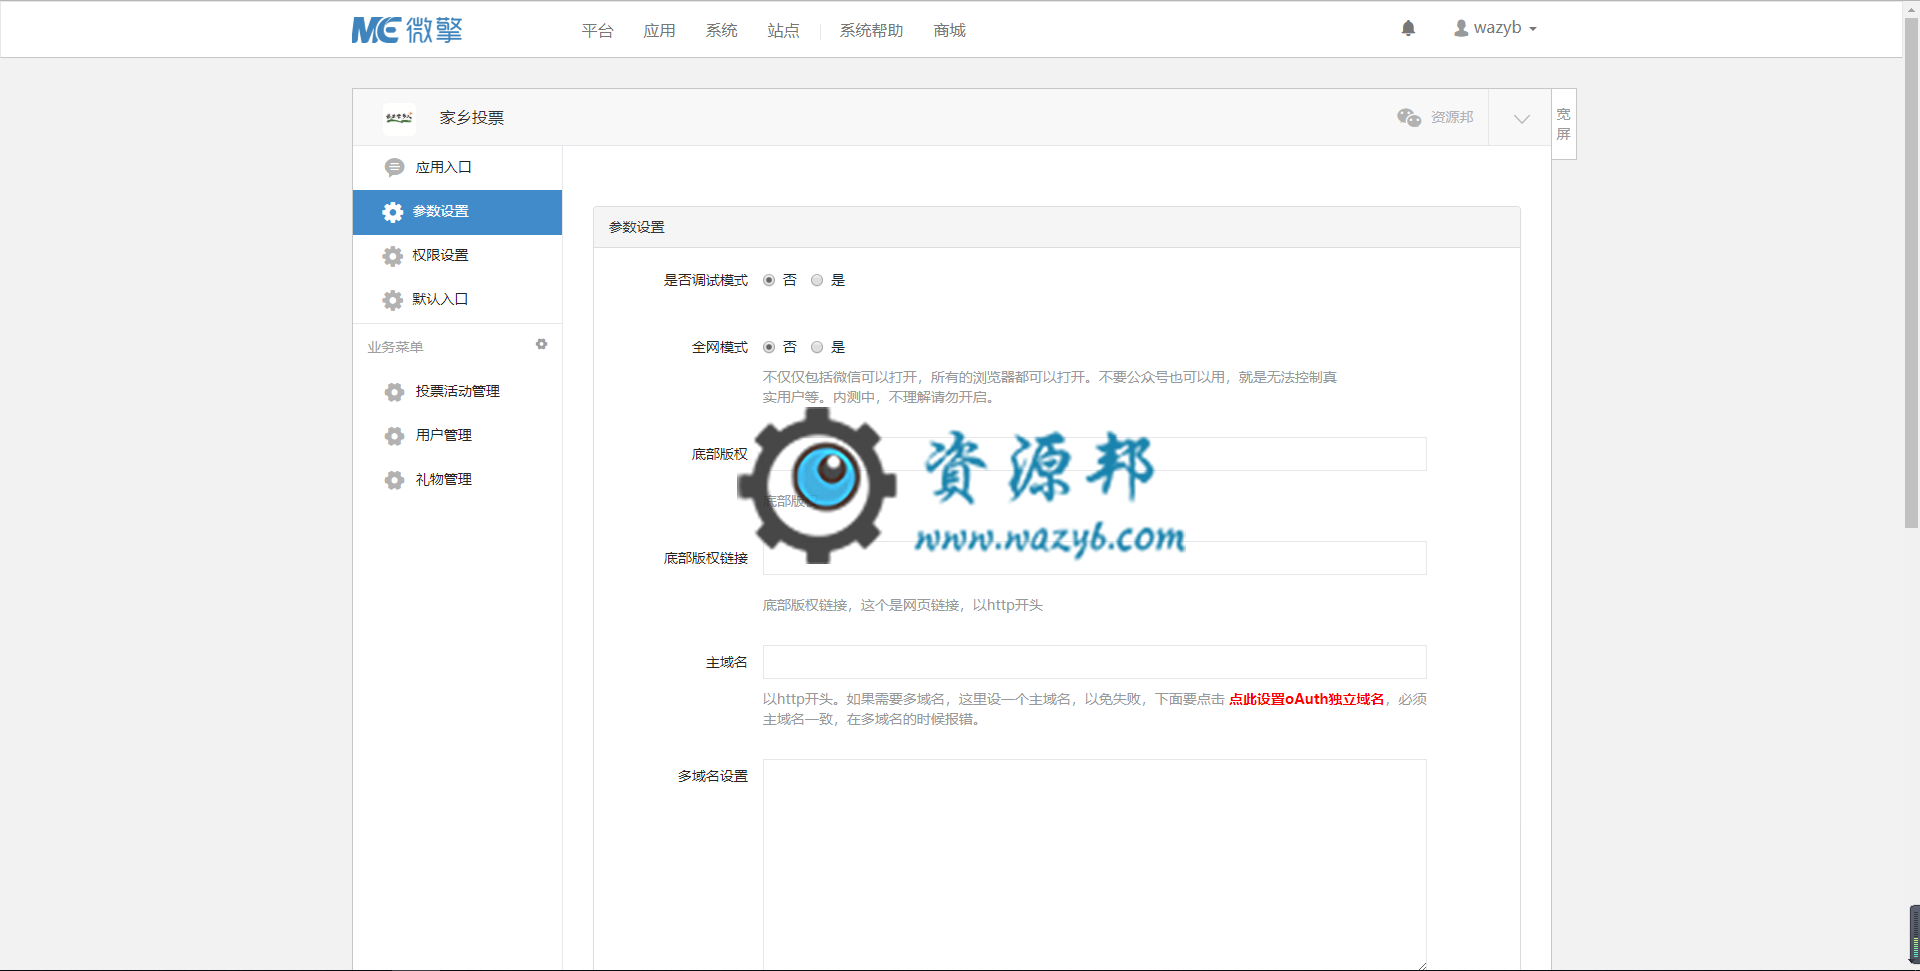This screenshot has height=971, width=1920.
Task: Select 是 for 是否调试模式
Action: [x=817, y=280]
